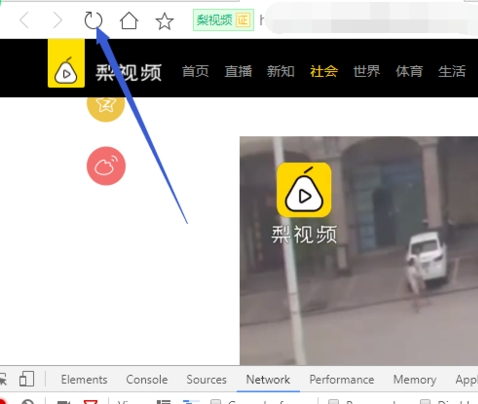Click the street scene video player
Screen dimensions: 478x404
click(359, 250)
